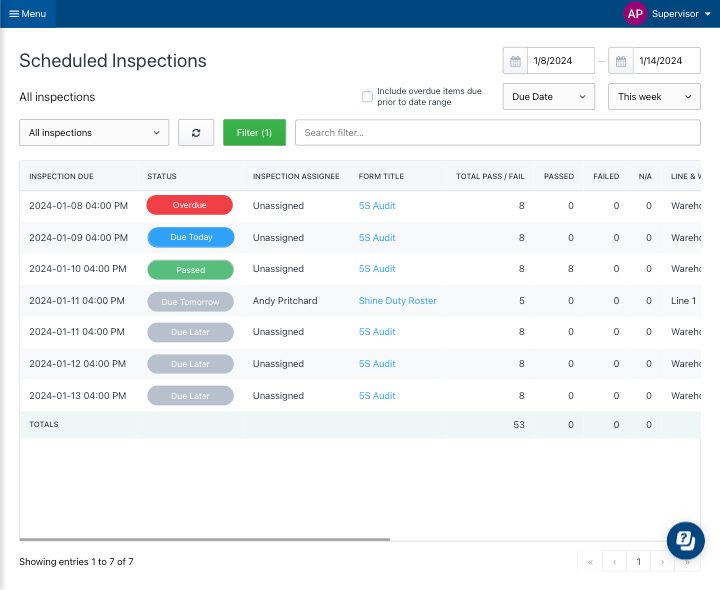720x590 pixels.
Task: Open the help chat bubble icon
Action: pyautogui.click(x=686, y=540)
